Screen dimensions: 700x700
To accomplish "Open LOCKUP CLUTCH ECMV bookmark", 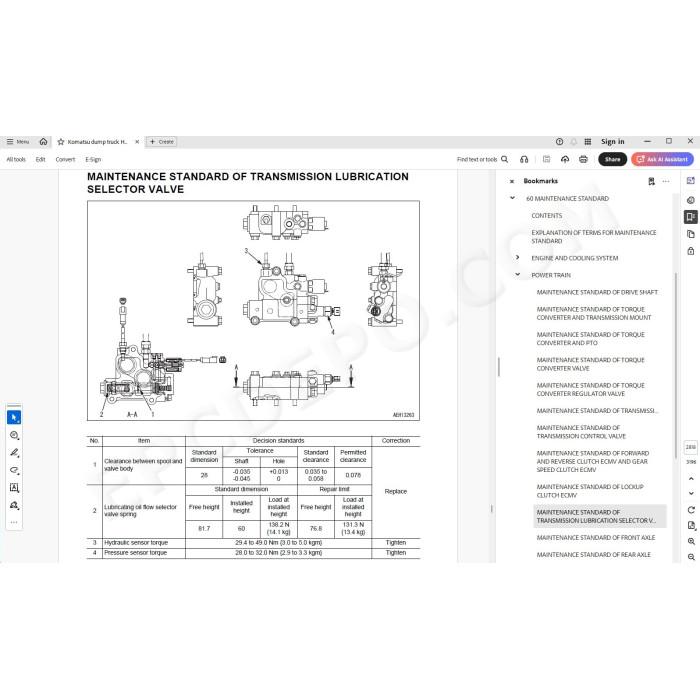I will pos(590,491).
